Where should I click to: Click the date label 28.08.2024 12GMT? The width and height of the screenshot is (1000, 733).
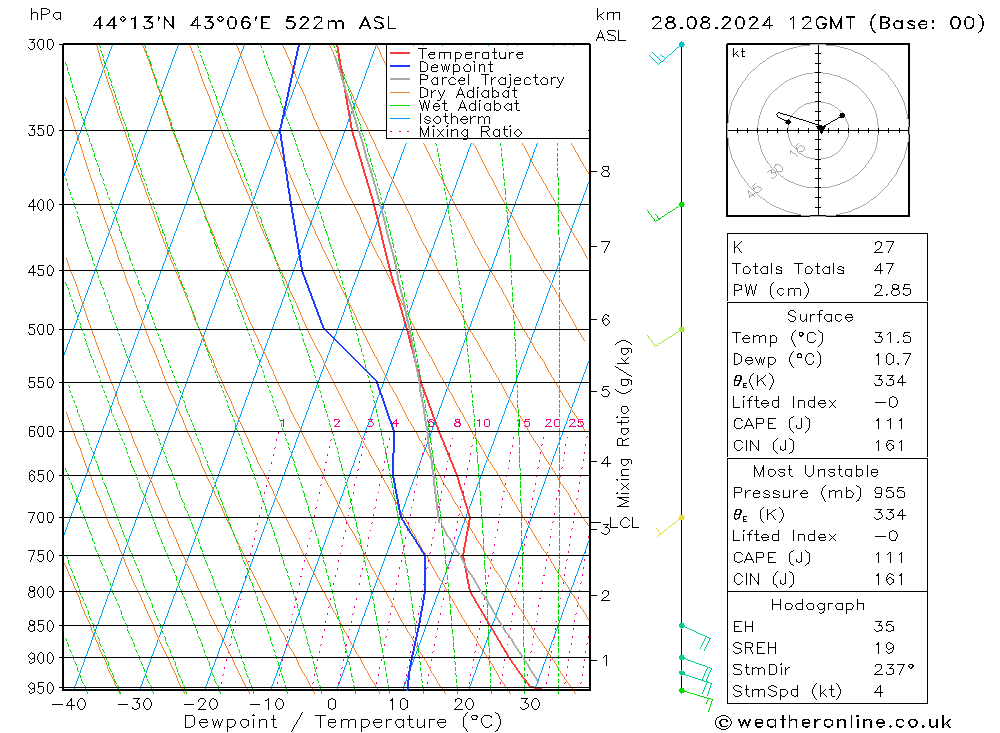[753, 23]
